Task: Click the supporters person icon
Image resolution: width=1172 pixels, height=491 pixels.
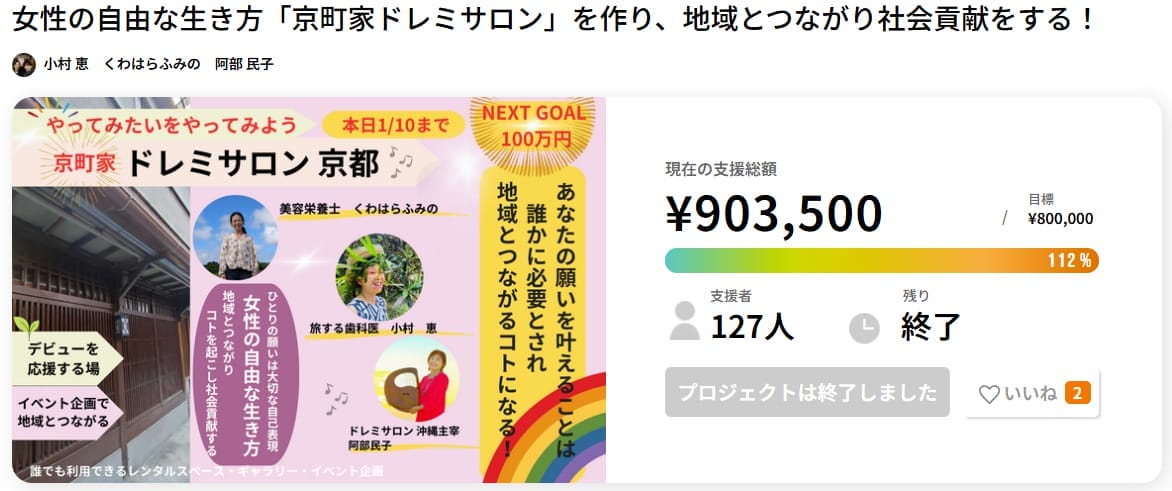Action: click(685, 320)
